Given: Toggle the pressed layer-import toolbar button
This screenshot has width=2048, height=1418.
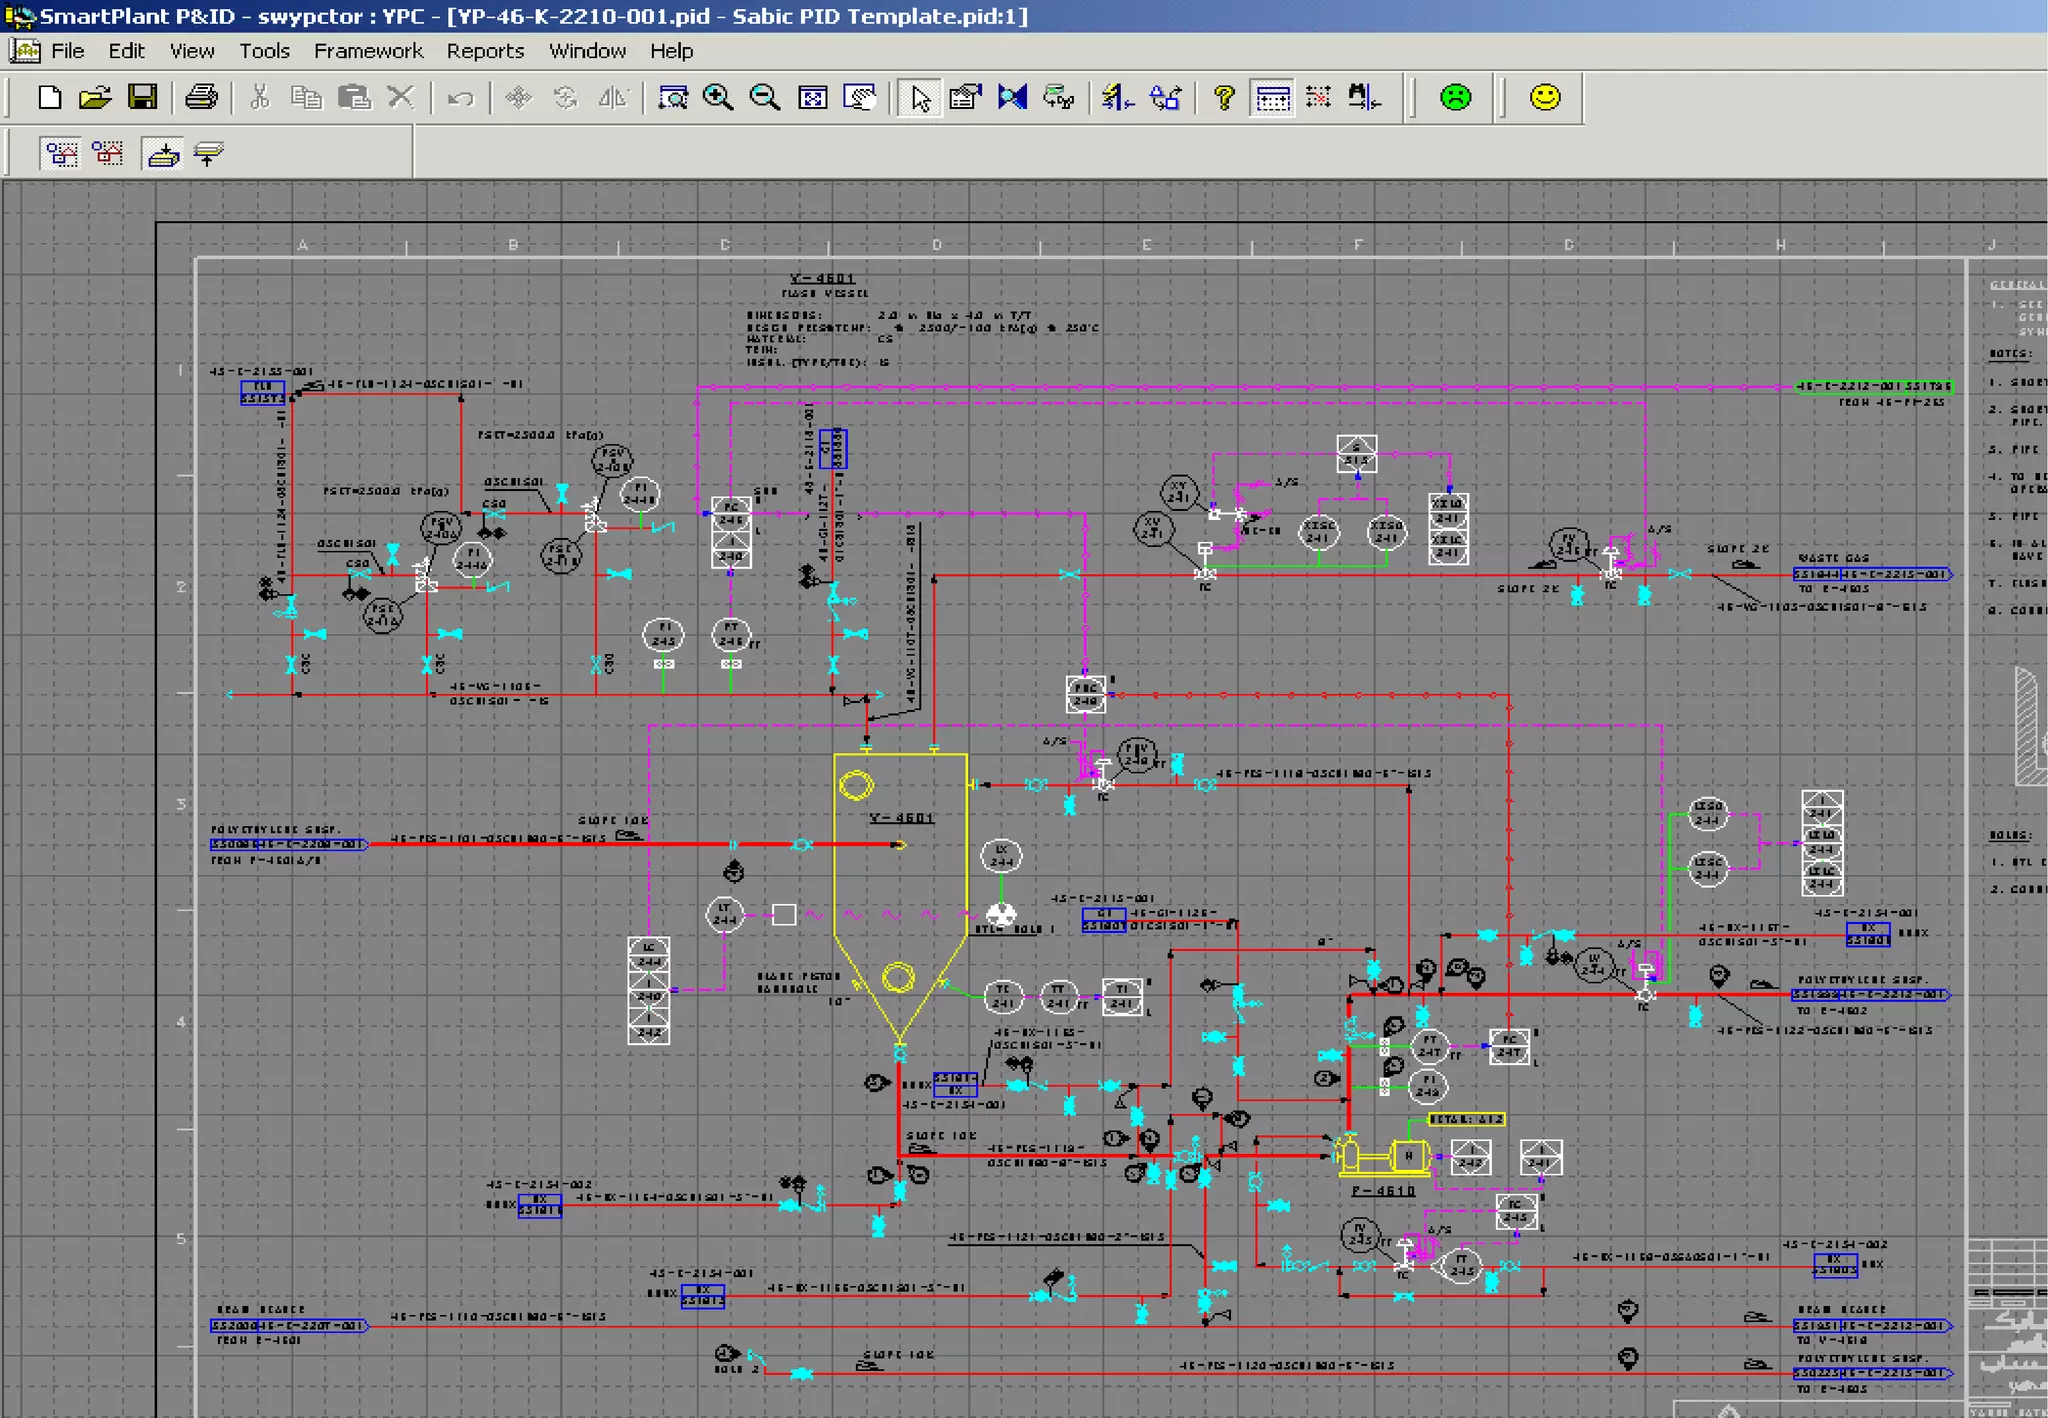Looking at the screenshot, I should click(x=163, y=154).
